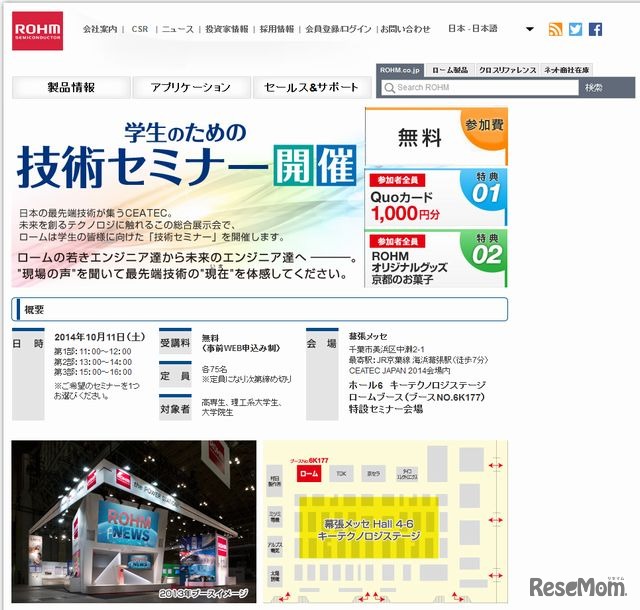
Task: Open the セールス&サポート menu
Action: point(312,87)
